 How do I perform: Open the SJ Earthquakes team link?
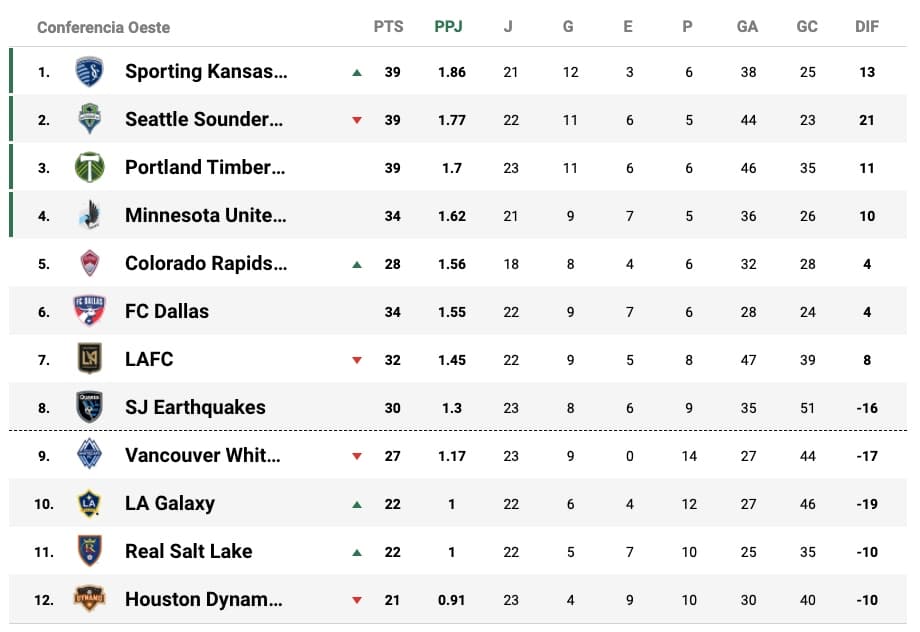[195, 407]
